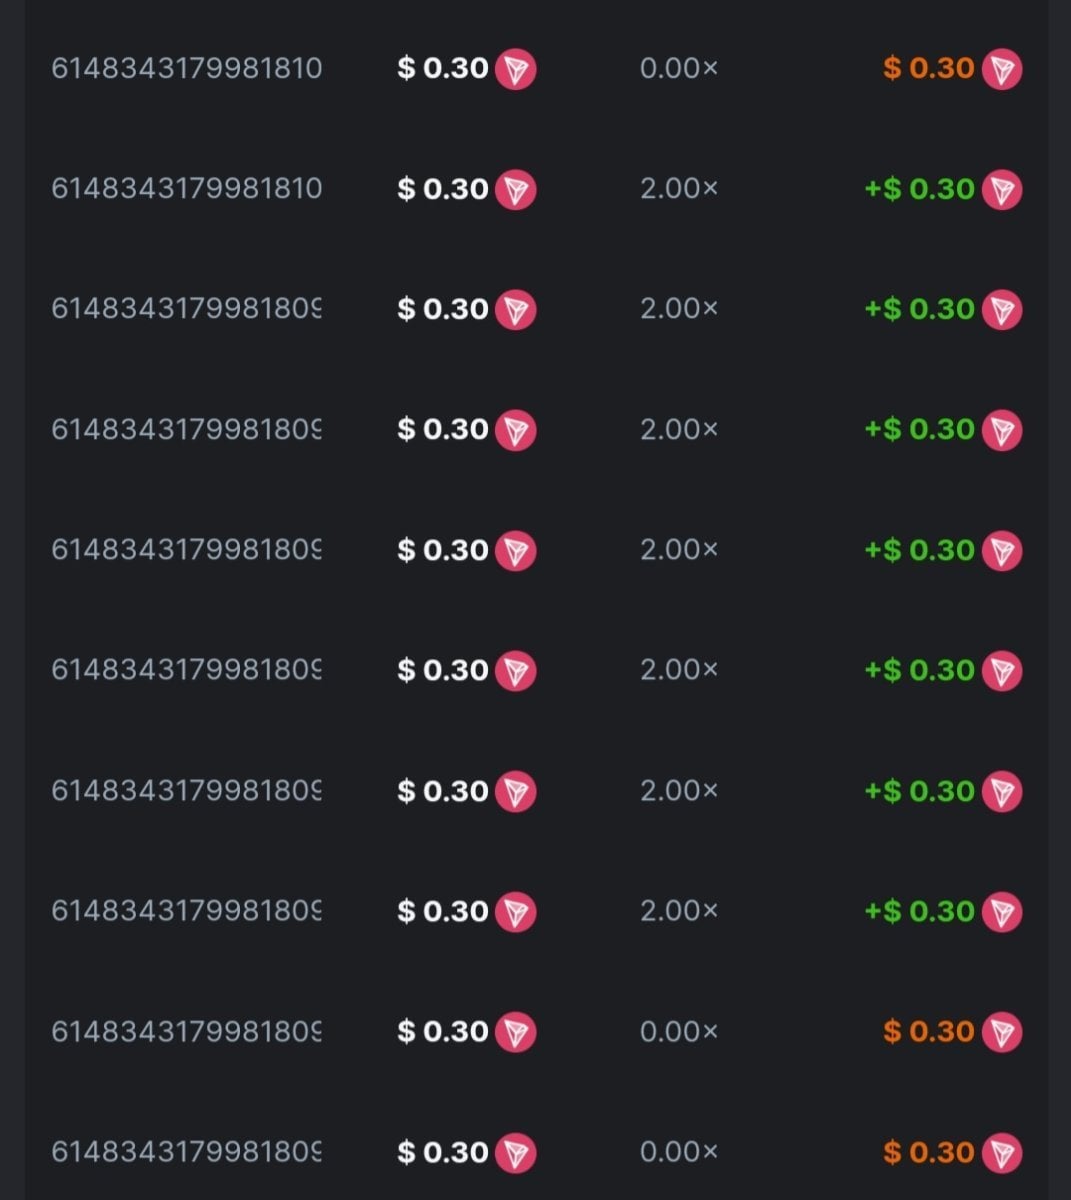Click the white $ 0.30 bet amount in the ninth row
The width and height of the screenshot is (1071, 1200).
tap(442, 1032)
